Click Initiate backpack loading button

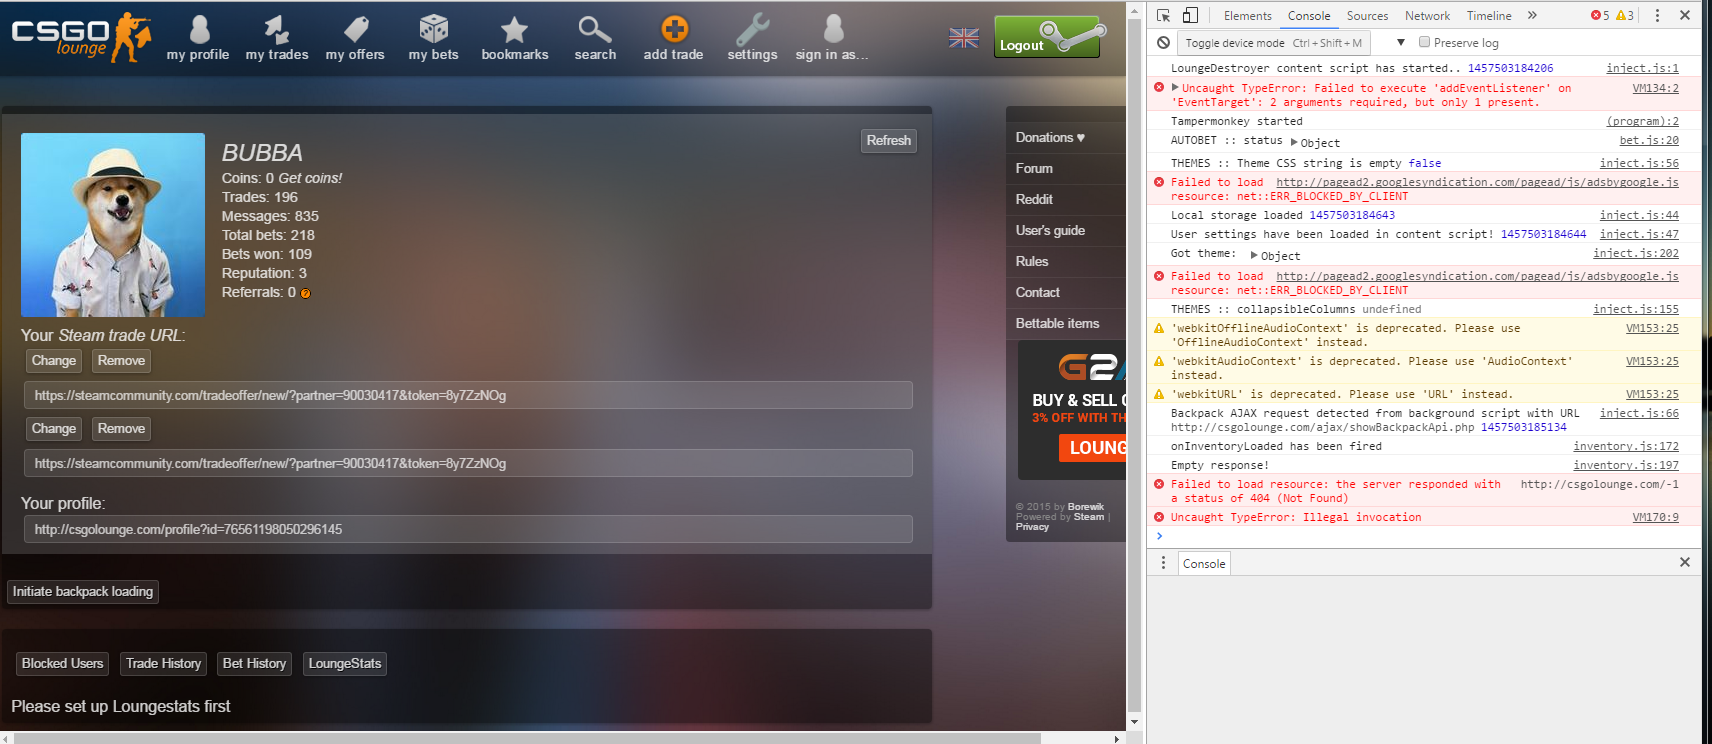point(83,592)
